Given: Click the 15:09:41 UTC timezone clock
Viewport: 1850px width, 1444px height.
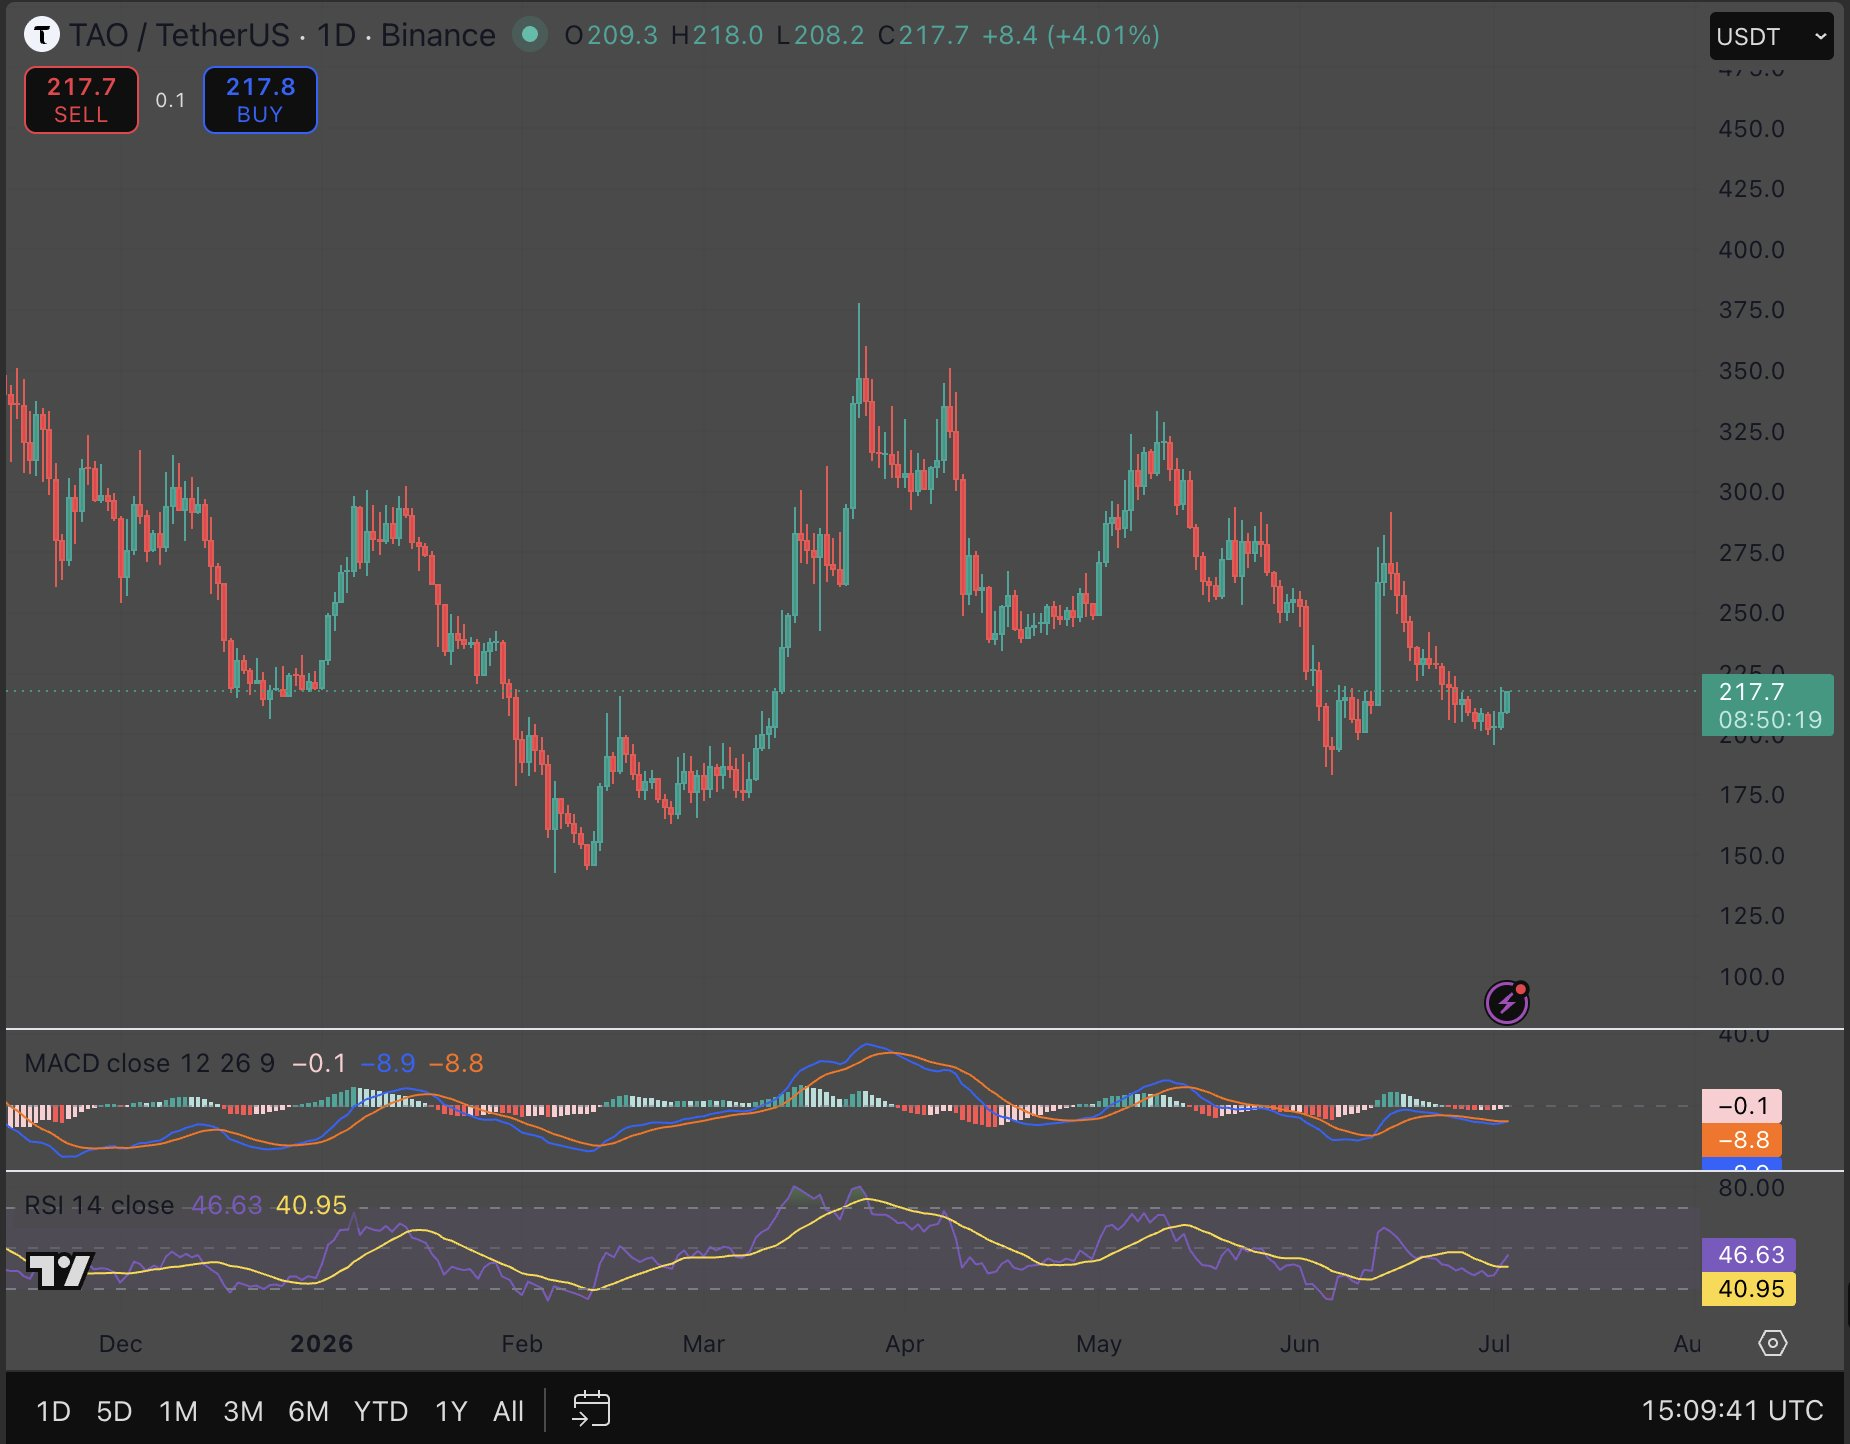Looking at the screenshot, I should (x=1732, y=1410).
